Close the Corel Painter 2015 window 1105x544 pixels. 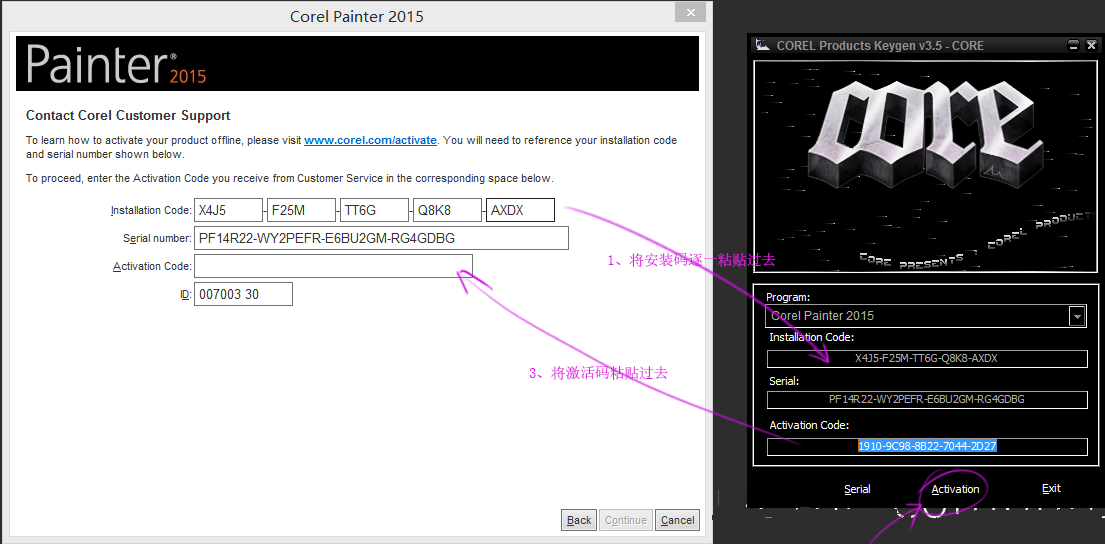pyautogui.click(x=690, y=13)
